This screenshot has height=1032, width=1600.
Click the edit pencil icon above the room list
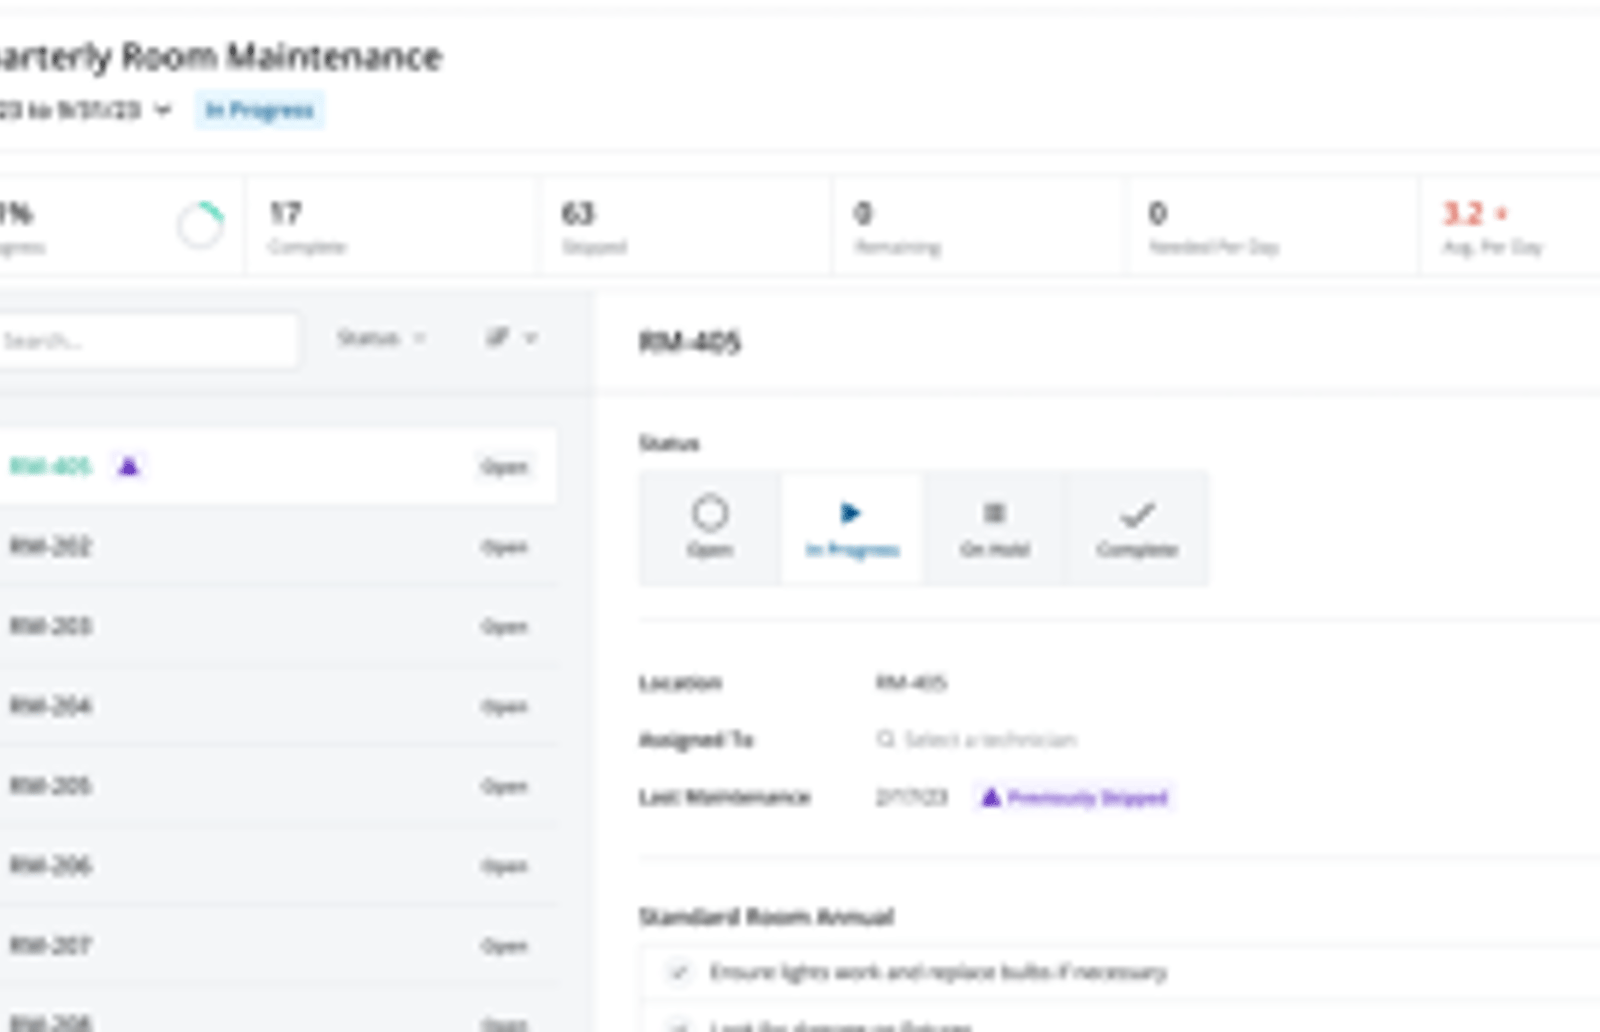[497, 338]
